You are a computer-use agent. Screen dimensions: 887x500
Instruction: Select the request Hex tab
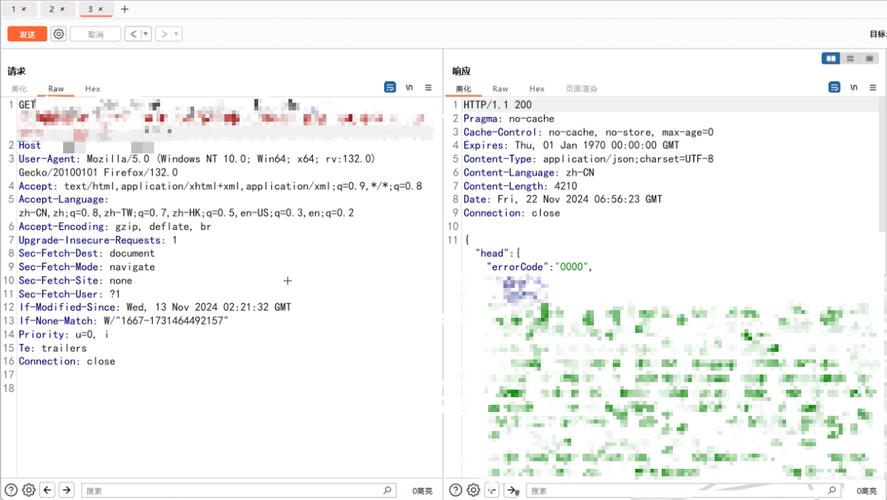[x=93, y=89]
